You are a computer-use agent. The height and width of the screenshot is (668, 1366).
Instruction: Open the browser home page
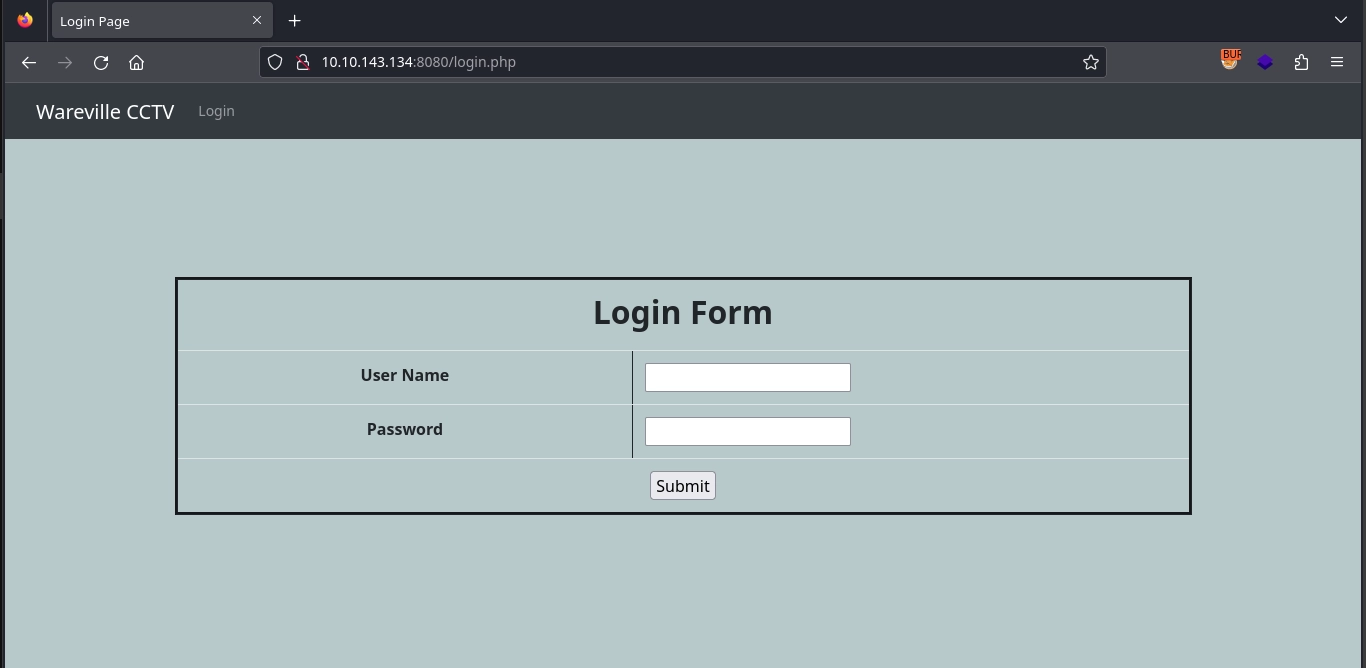(x=137, y=62)
